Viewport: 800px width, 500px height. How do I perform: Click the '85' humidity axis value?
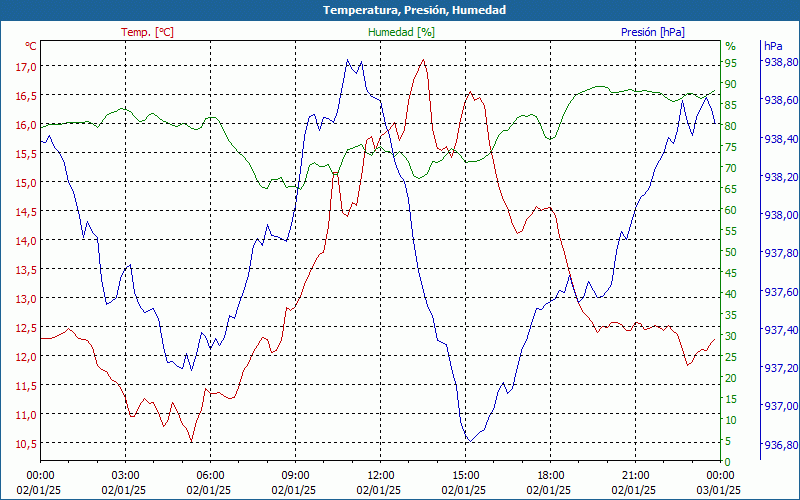coord(731,105)
